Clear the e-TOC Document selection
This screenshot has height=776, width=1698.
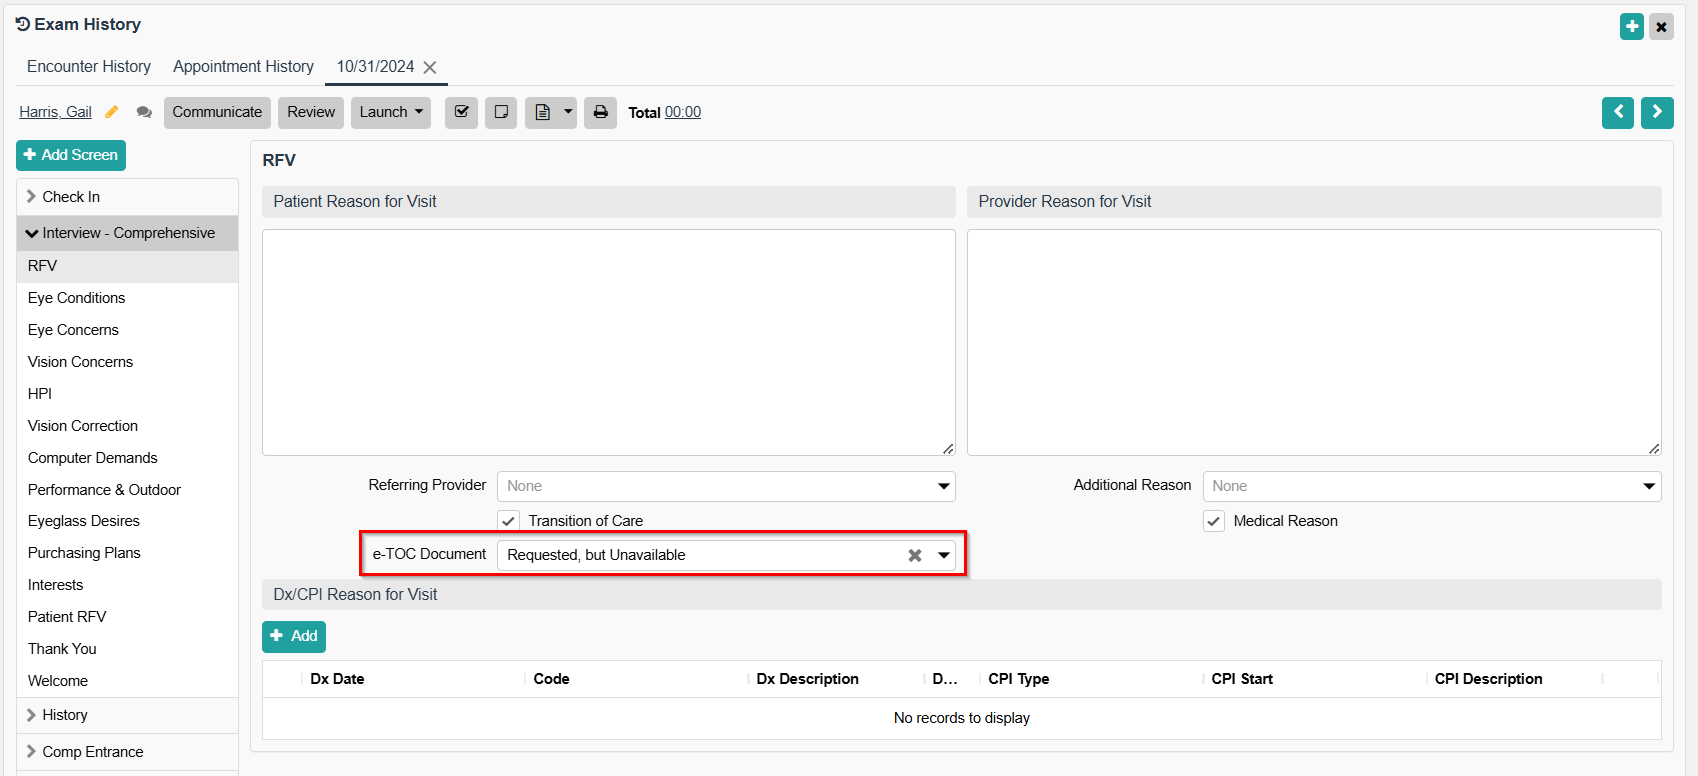coord(914,555)
